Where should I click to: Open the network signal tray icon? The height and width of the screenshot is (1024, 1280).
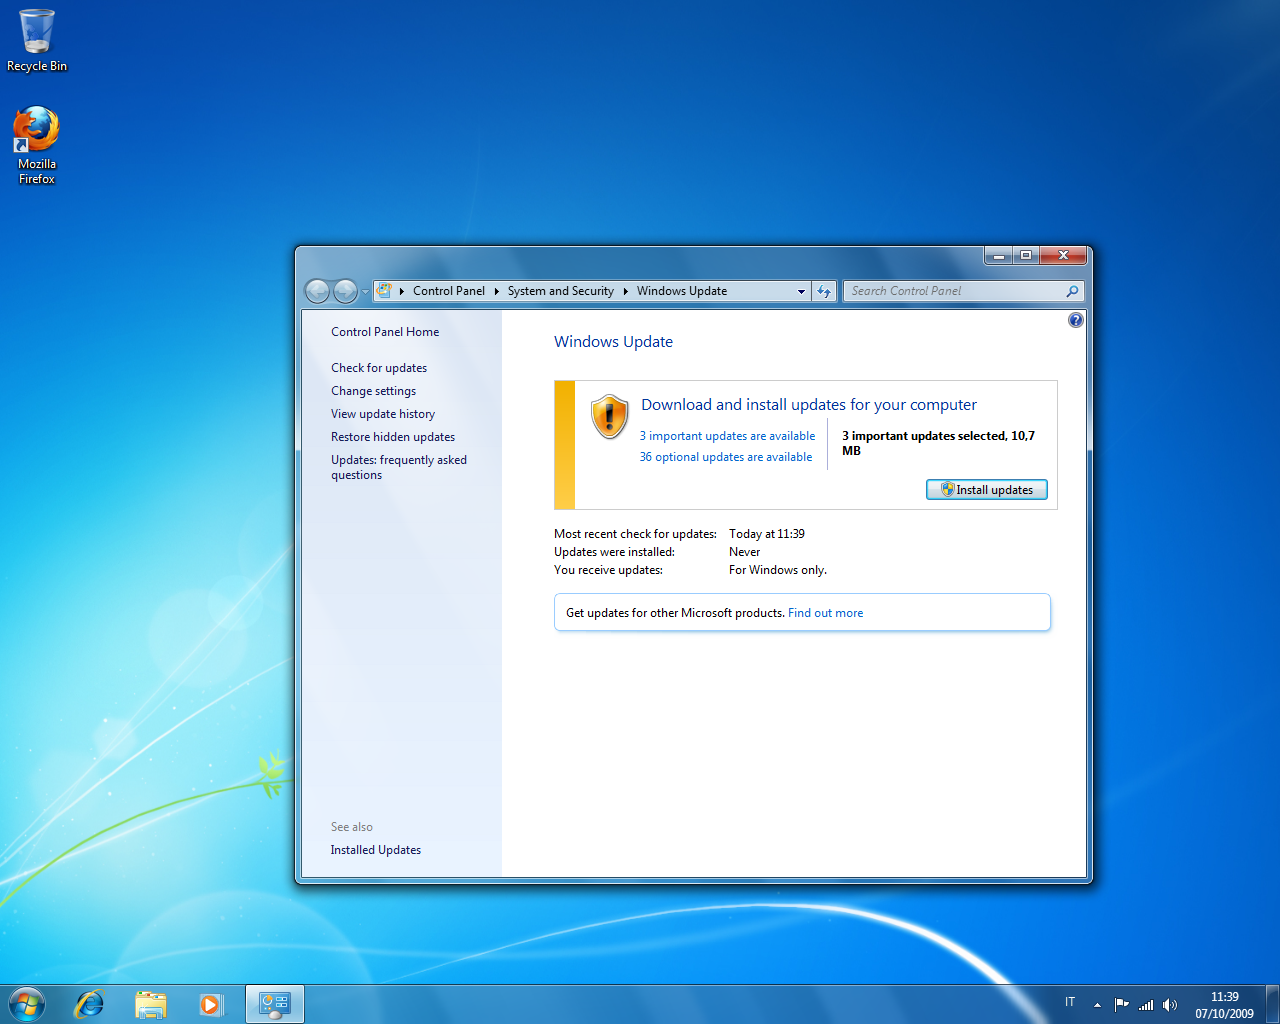pyautogui.click(x=1146, y=1004)
